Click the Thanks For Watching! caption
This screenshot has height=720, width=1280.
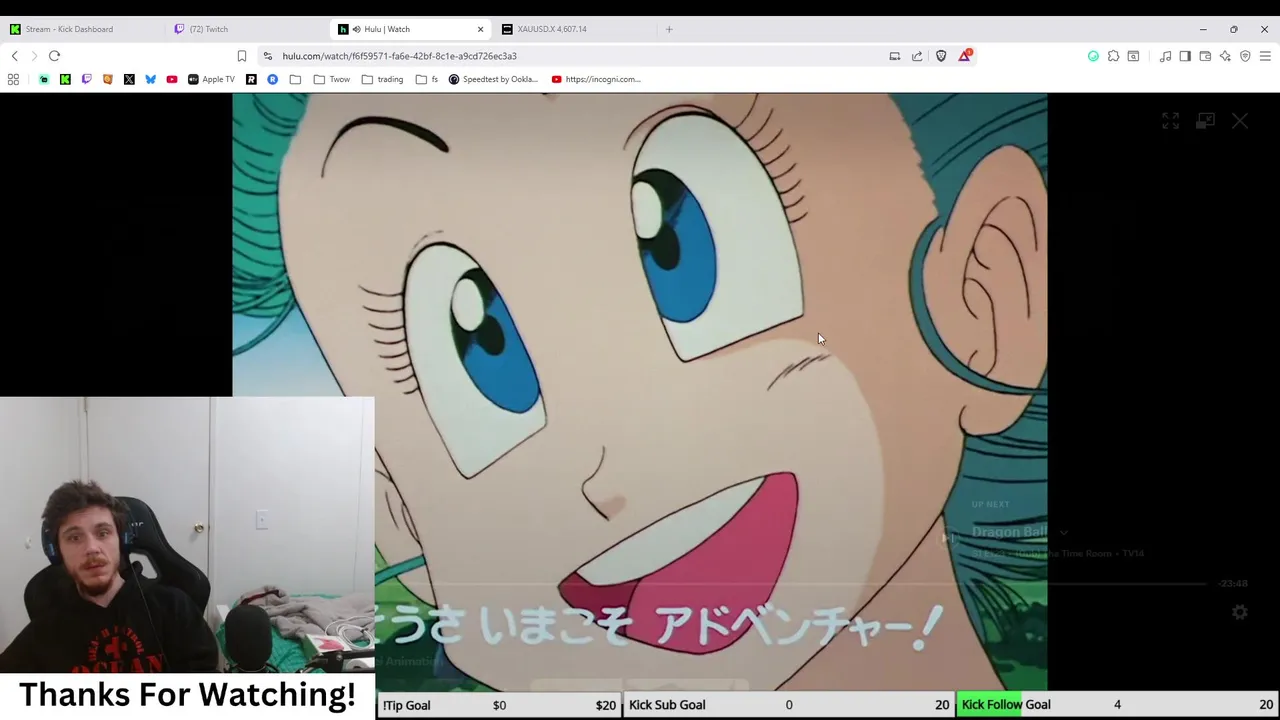(187, 694)
